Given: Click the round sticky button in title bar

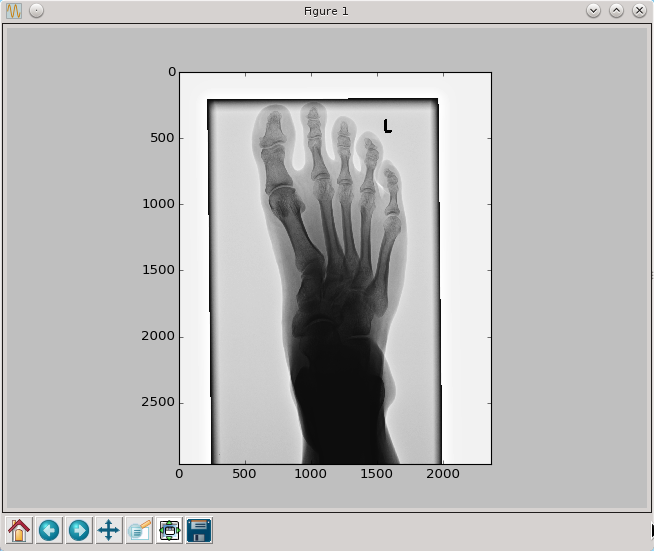Looking at the screenshot, I should (x=36, y=11).
